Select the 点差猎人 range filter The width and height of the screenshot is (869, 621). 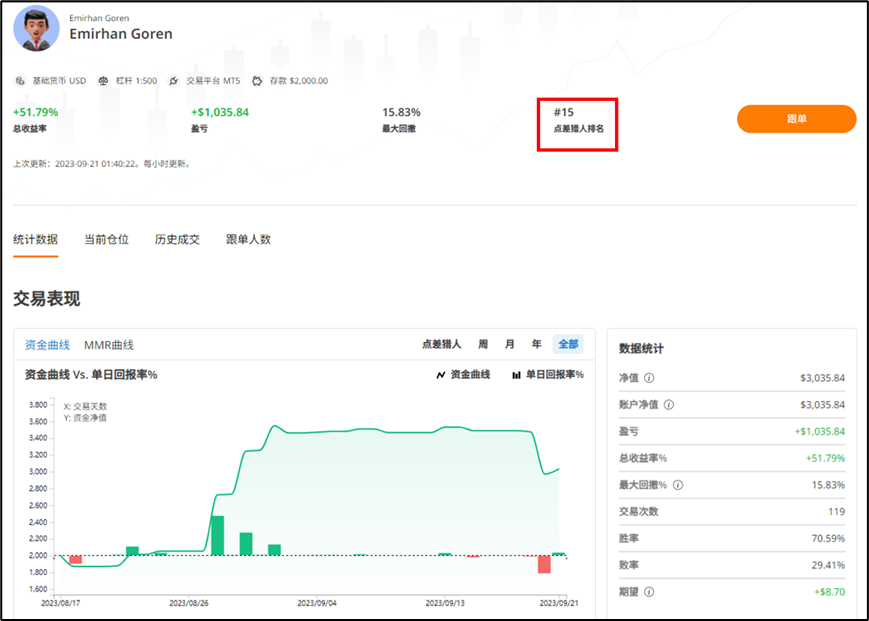click(441, 344)
